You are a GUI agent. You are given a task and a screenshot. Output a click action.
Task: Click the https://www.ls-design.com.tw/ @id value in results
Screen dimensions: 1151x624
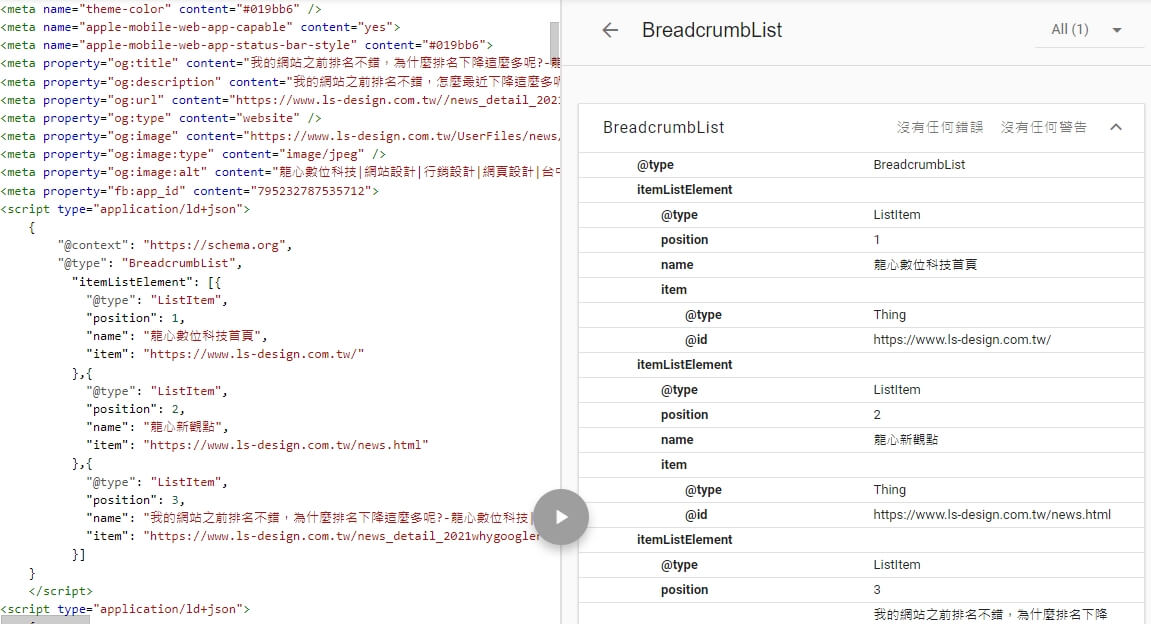coord(961,340)
